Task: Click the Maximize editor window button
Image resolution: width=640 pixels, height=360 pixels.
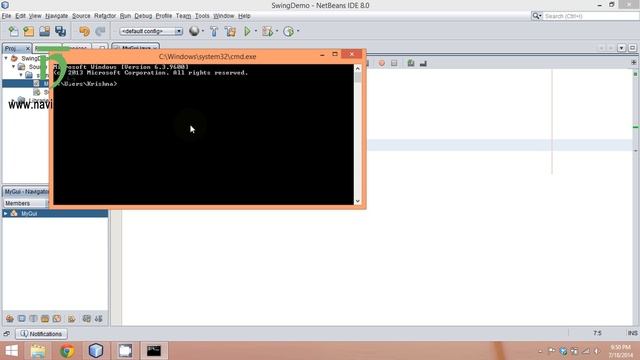Action: tap(632, 48)
